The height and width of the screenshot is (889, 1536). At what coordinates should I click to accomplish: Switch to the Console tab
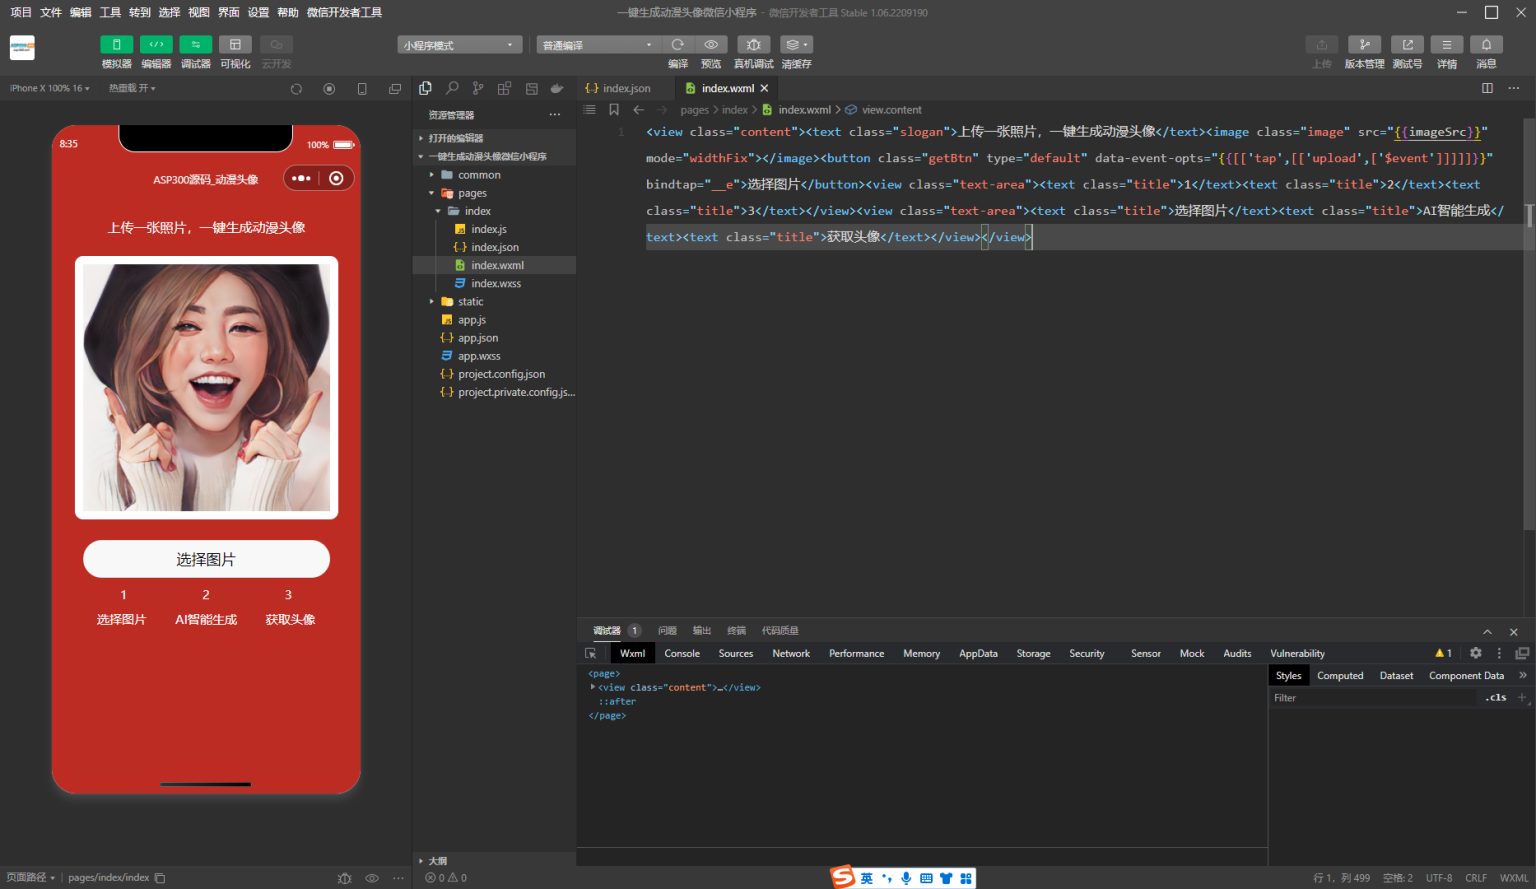(682, 653)
